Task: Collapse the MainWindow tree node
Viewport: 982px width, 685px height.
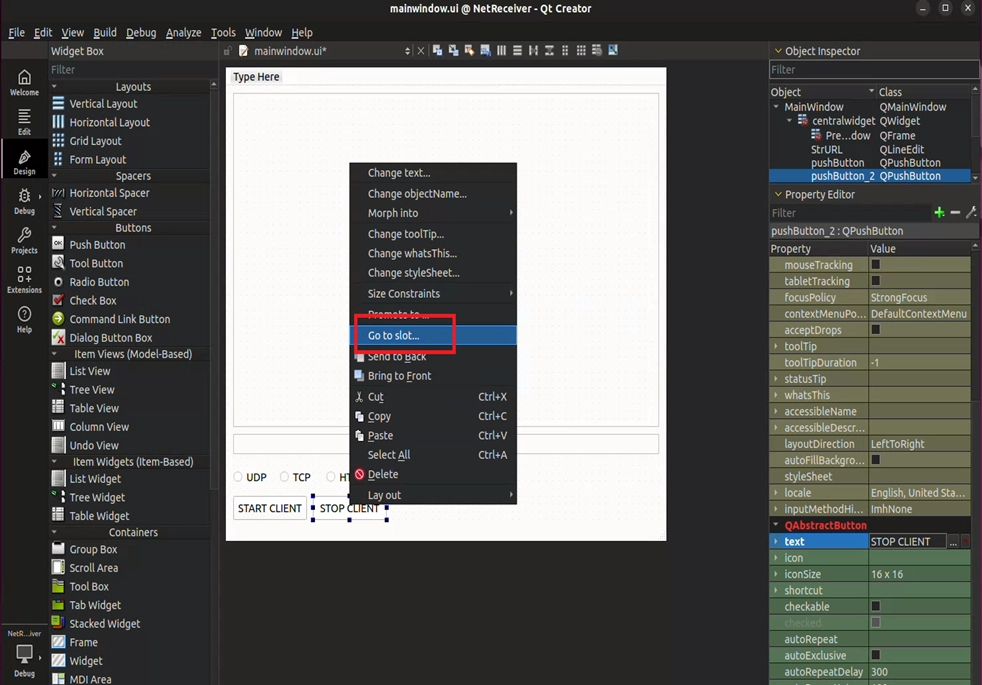Action: [x=777, y=107]
